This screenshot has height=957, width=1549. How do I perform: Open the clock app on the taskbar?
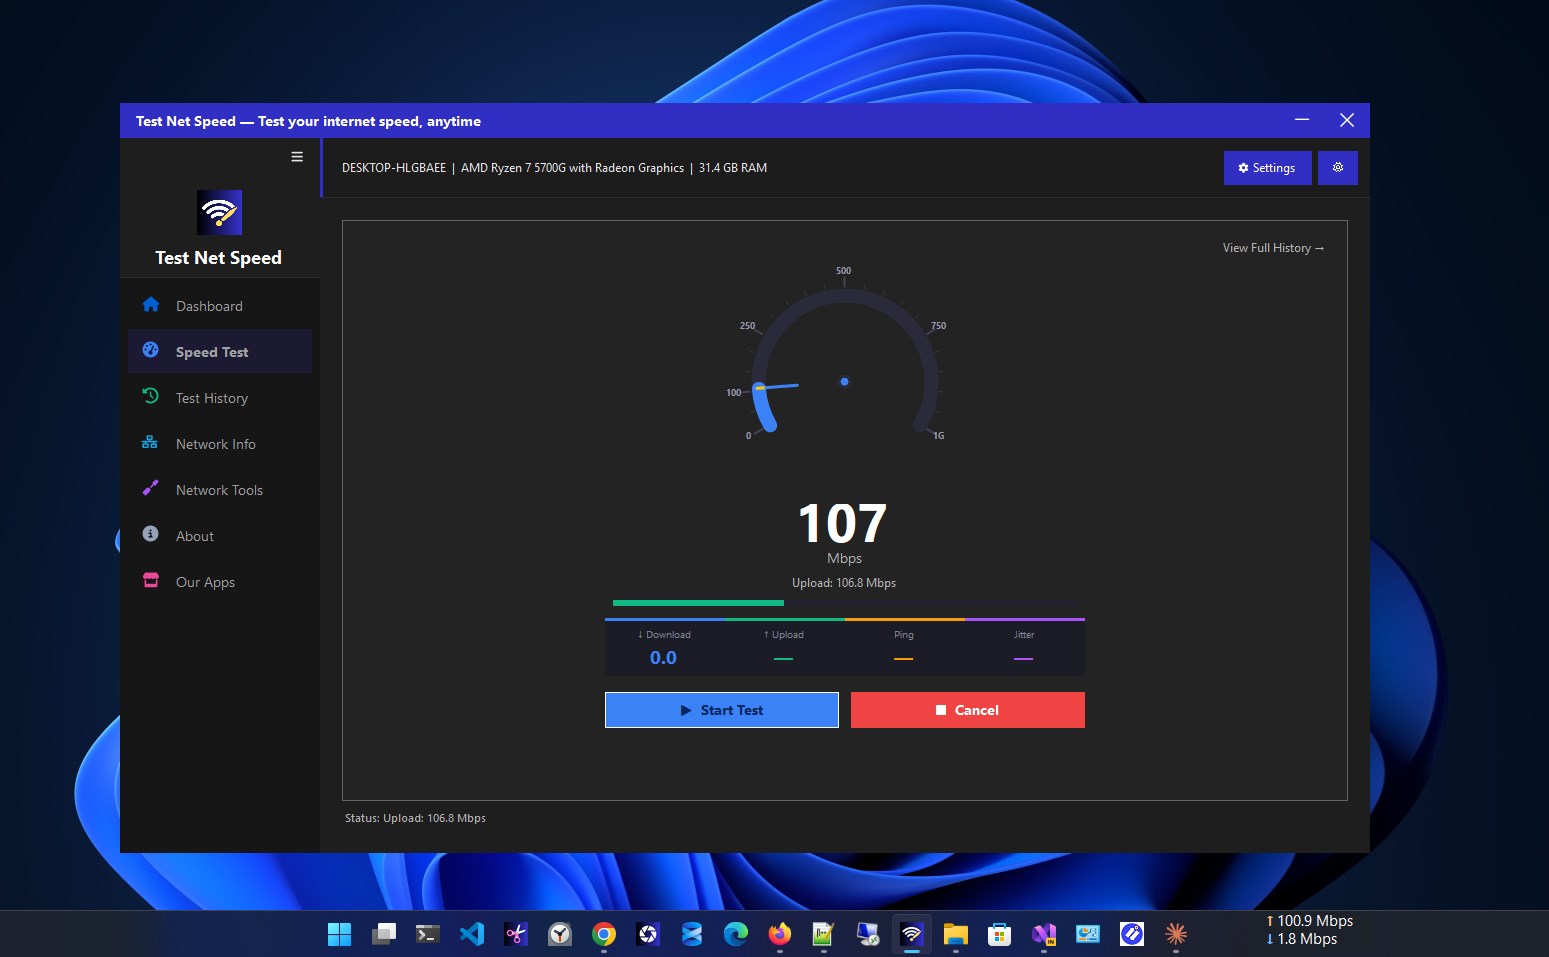[560, 934]
